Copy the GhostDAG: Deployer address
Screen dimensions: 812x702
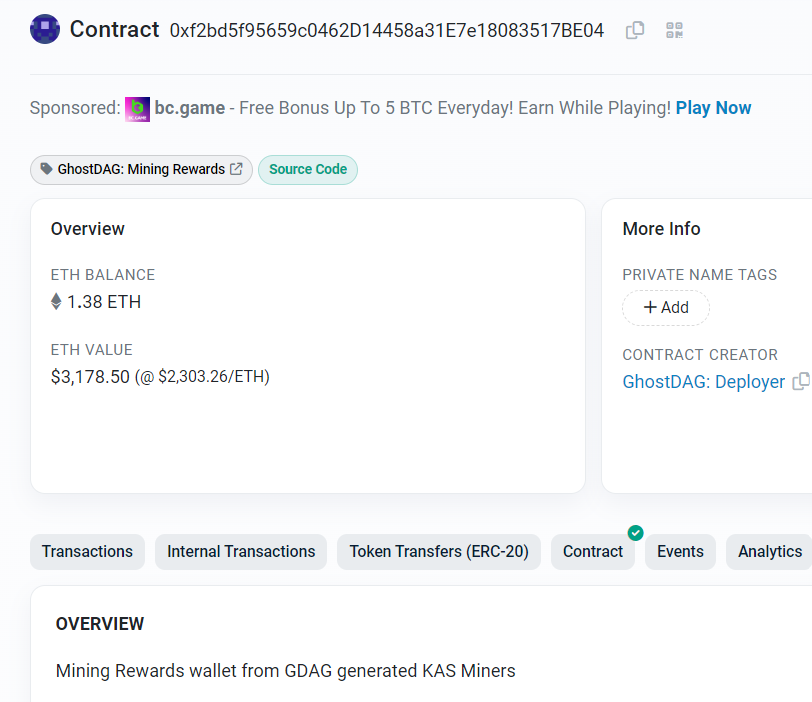pos(801,382)
